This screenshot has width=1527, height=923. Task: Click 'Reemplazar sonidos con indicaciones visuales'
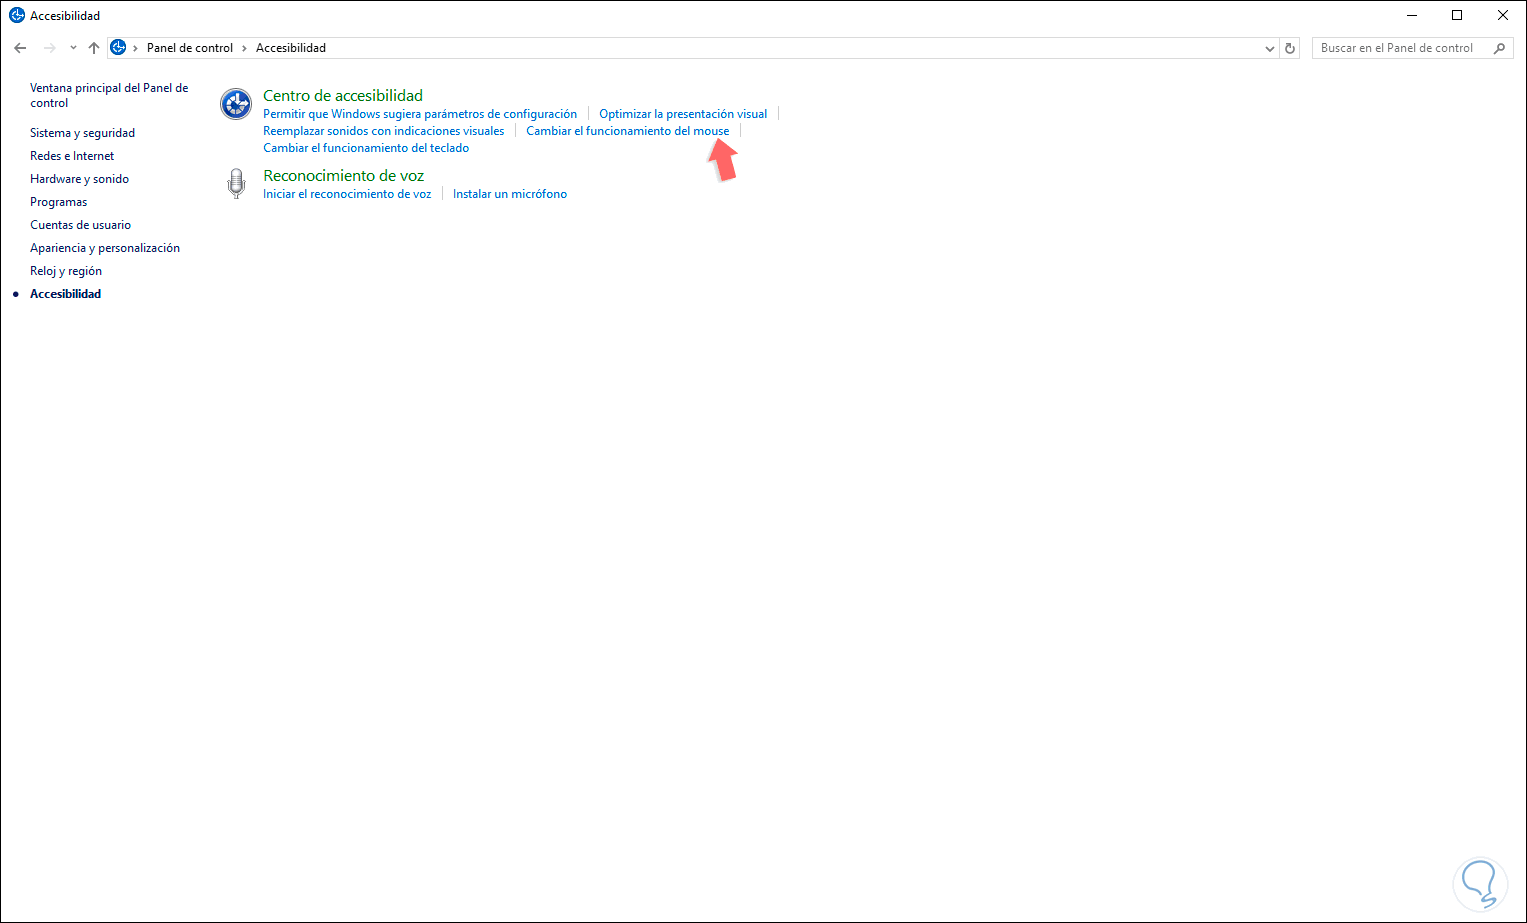(384, 131)
